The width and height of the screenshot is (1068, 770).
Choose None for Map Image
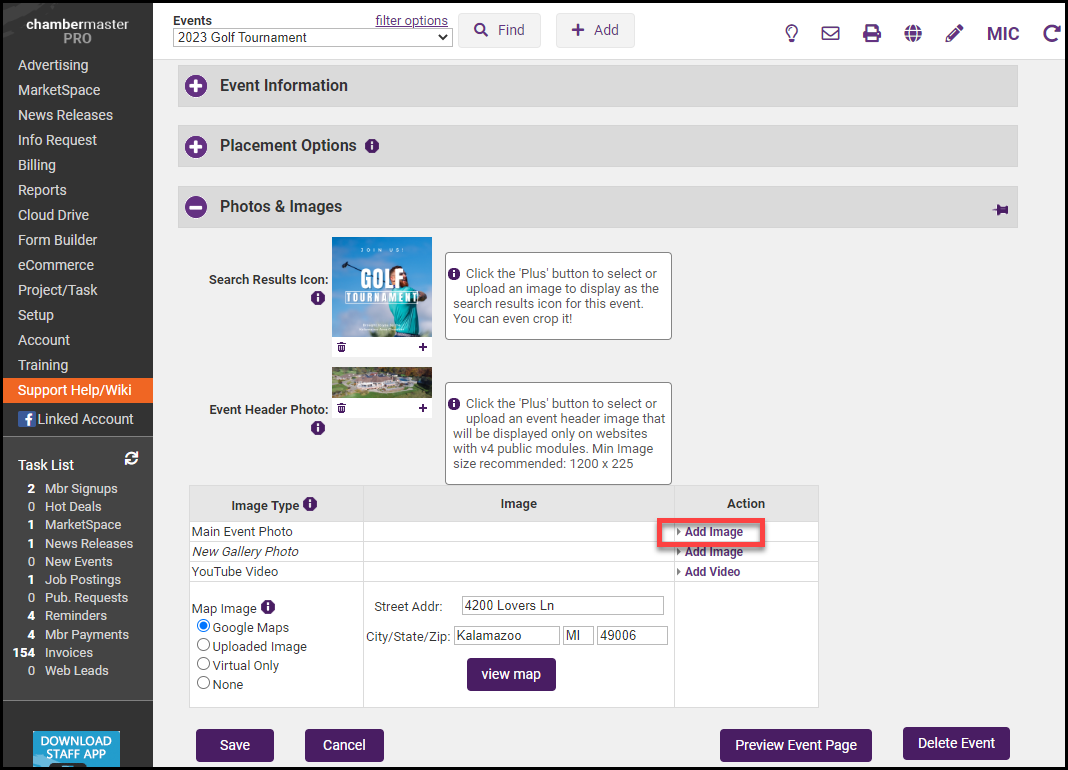204,683
